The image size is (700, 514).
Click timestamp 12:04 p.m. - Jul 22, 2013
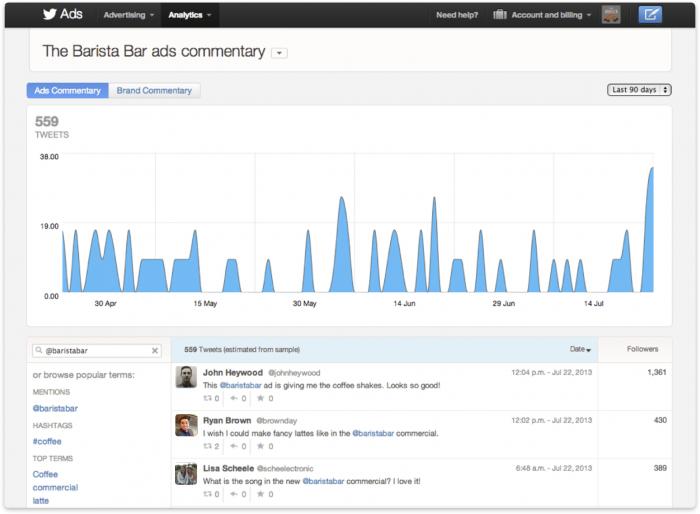[551, 372]
